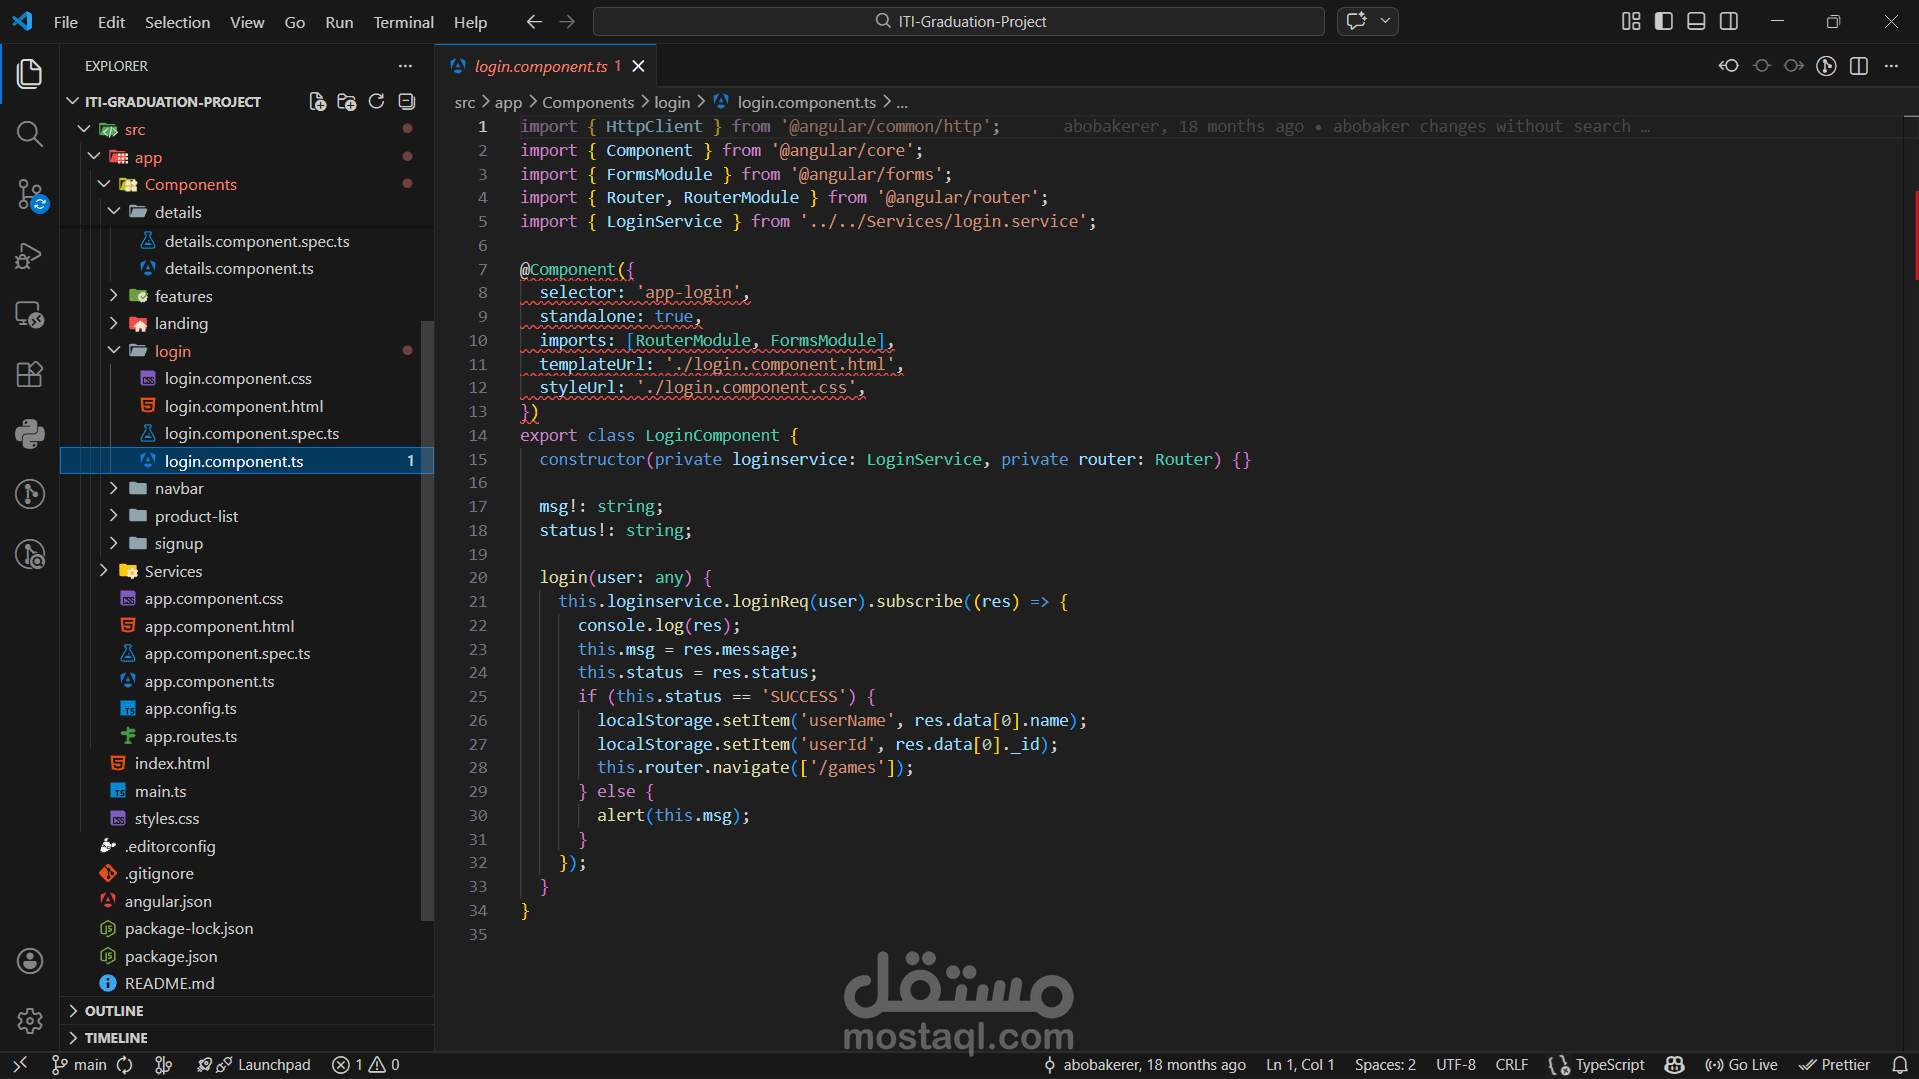Open the Python icon in activity bar
This screenshot has height=1079, width=1919.
pyautogui.click(x=30, y=434)
